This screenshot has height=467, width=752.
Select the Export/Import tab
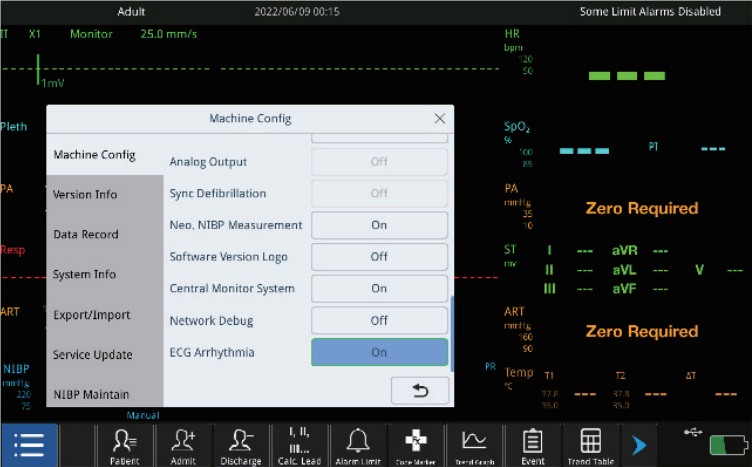click(x=92, y=315)
